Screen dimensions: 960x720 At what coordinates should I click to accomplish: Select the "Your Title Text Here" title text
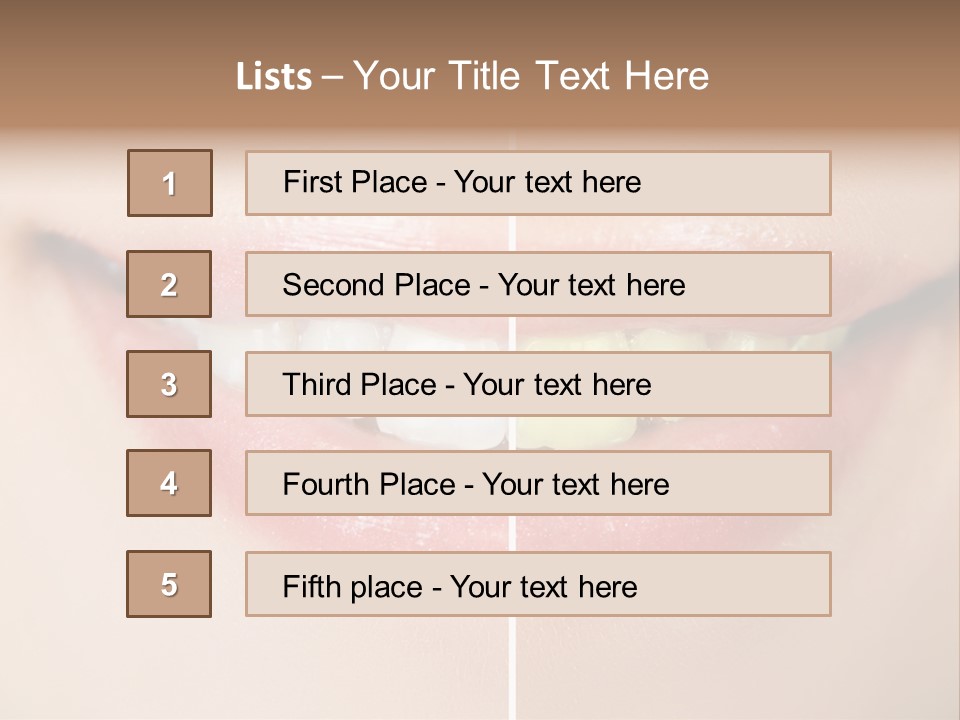click(531, 76)
